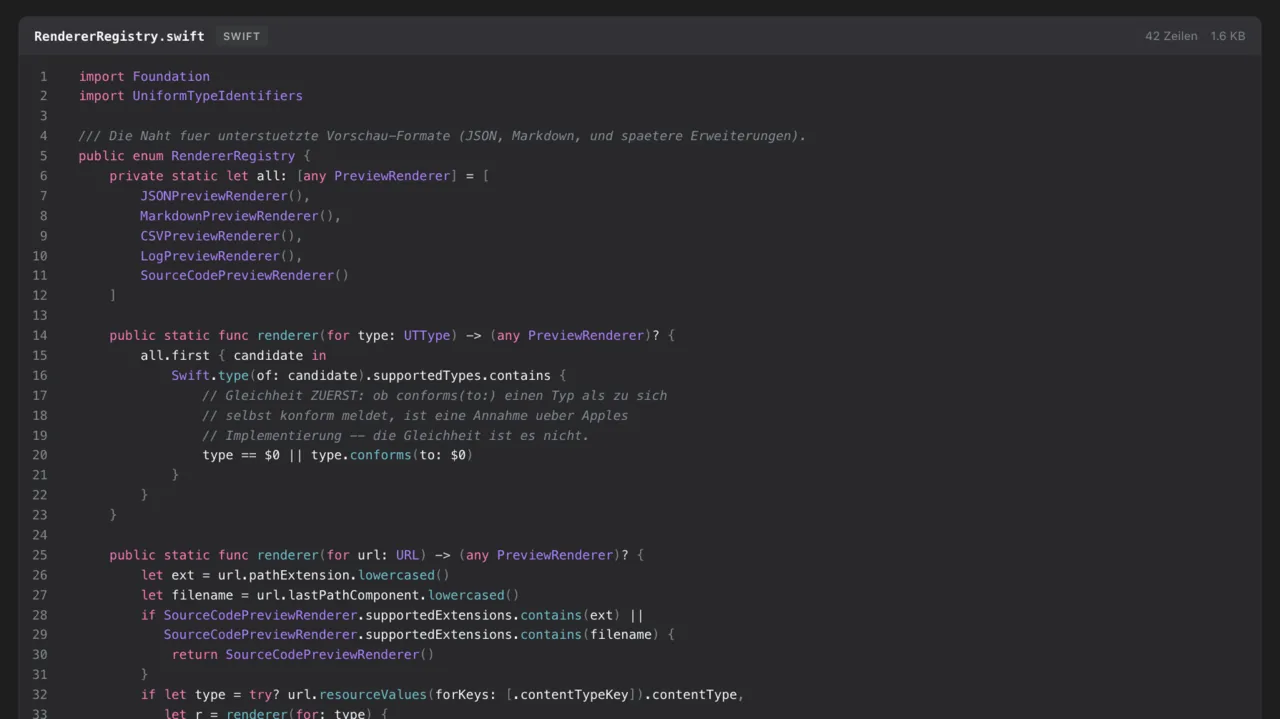Click 'CSVPreviewRenderer()' on line 9

coord(217,236)
